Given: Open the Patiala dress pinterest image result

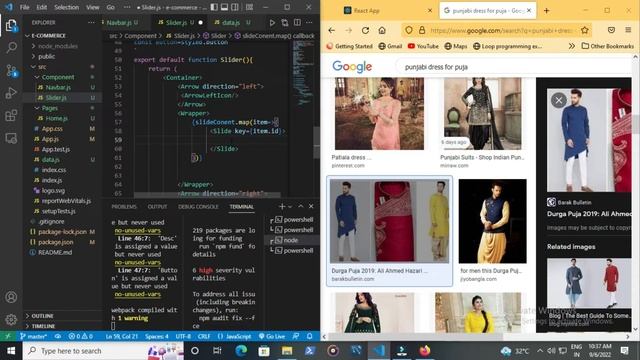Looking at the screenshot, I should 379,114.
